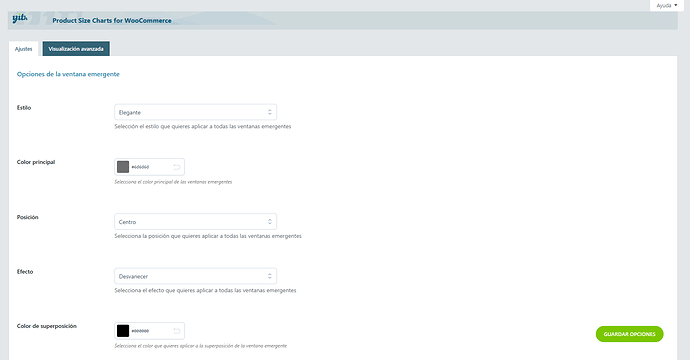
Task: Click Product Size Charts for WooCommerce title
Action: (112, 20)
